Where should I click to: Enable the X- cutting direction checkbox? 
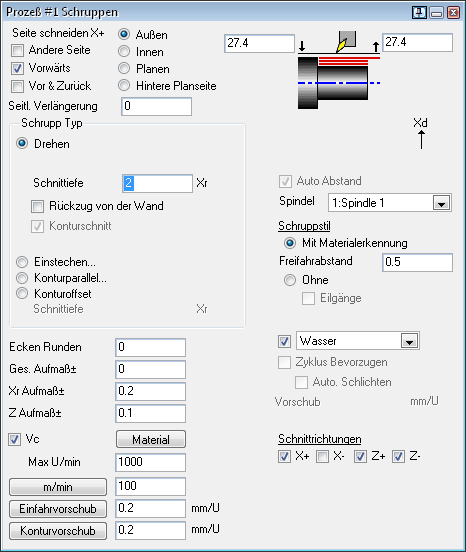322,457
